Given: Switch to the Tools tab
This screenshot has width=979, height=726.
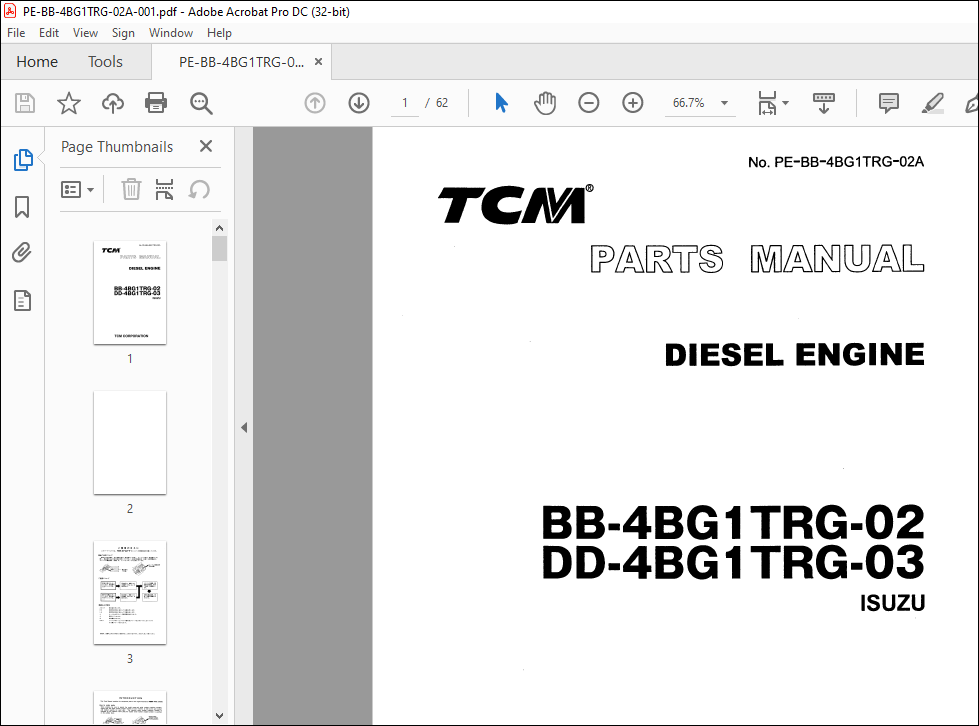Looking at the screenshot, I should pyautogui.click(x=105, y=62).
